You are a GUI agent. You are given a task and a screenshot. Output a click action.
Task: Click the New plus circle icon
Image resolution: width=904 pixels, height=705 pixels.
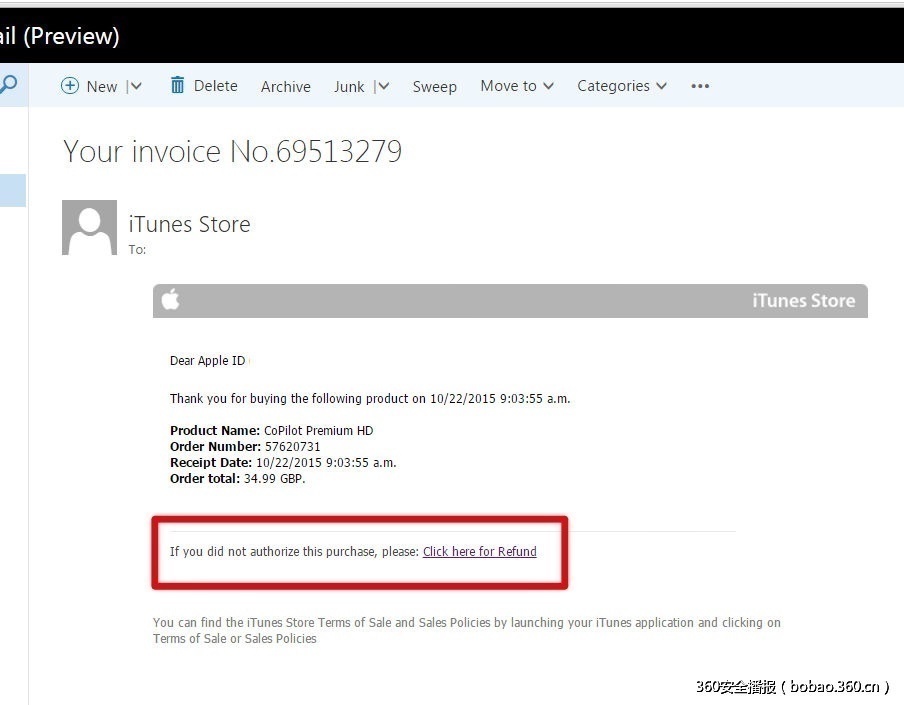pos(70,86)
